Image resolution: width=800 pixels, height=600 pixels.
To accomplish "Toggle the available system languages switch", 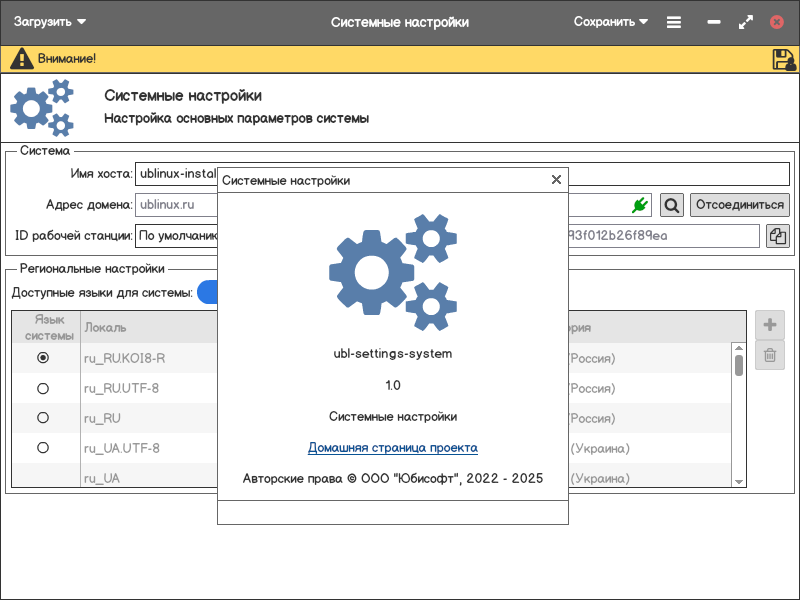I will click(208, 292).
